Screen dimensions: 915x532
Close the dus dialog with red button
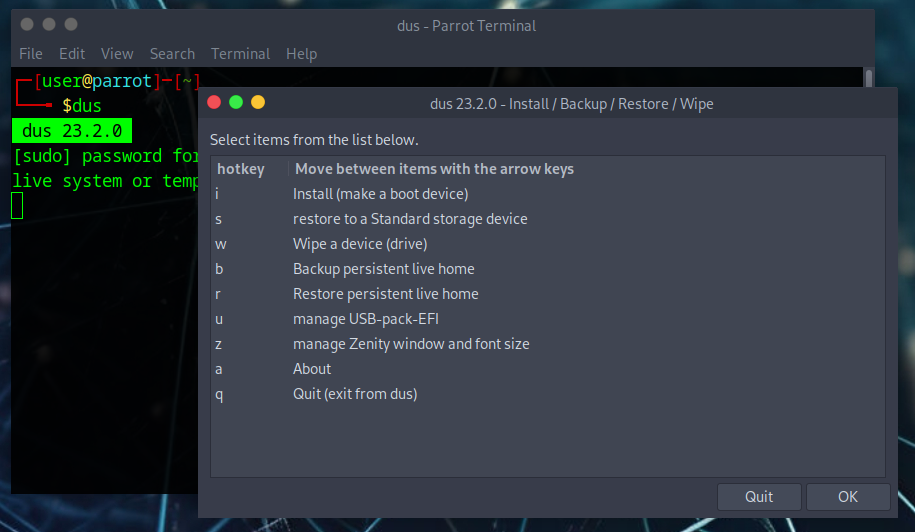point(214,102)
